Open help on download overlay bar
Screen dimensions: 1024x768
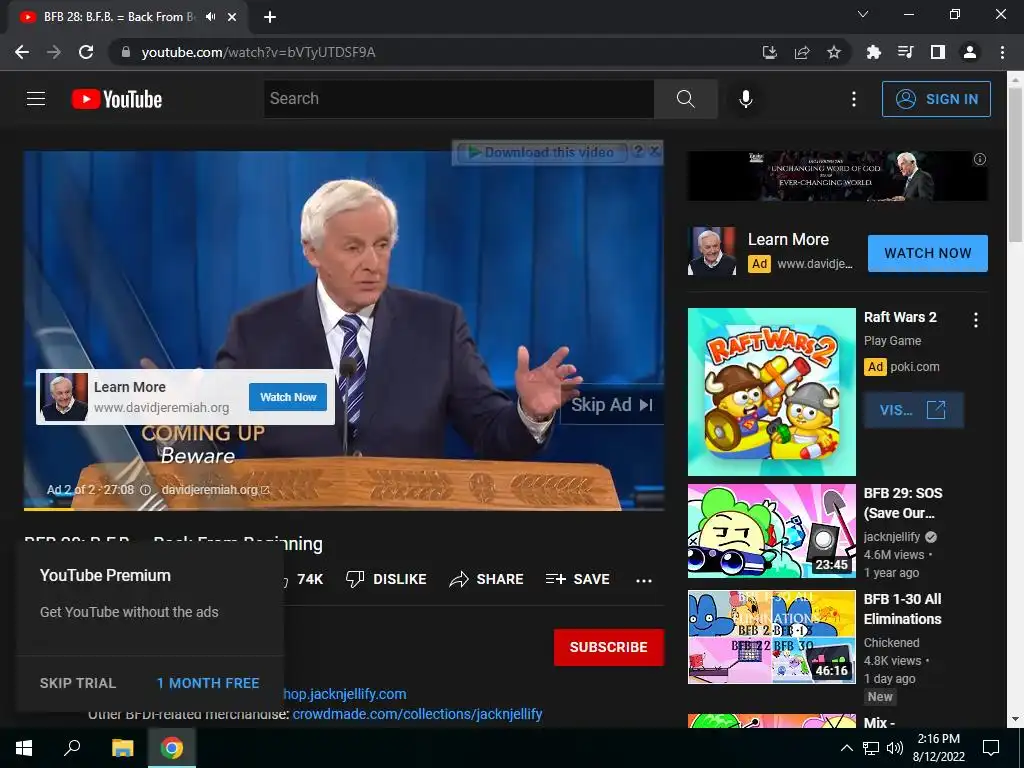click(x=638, y=152)
